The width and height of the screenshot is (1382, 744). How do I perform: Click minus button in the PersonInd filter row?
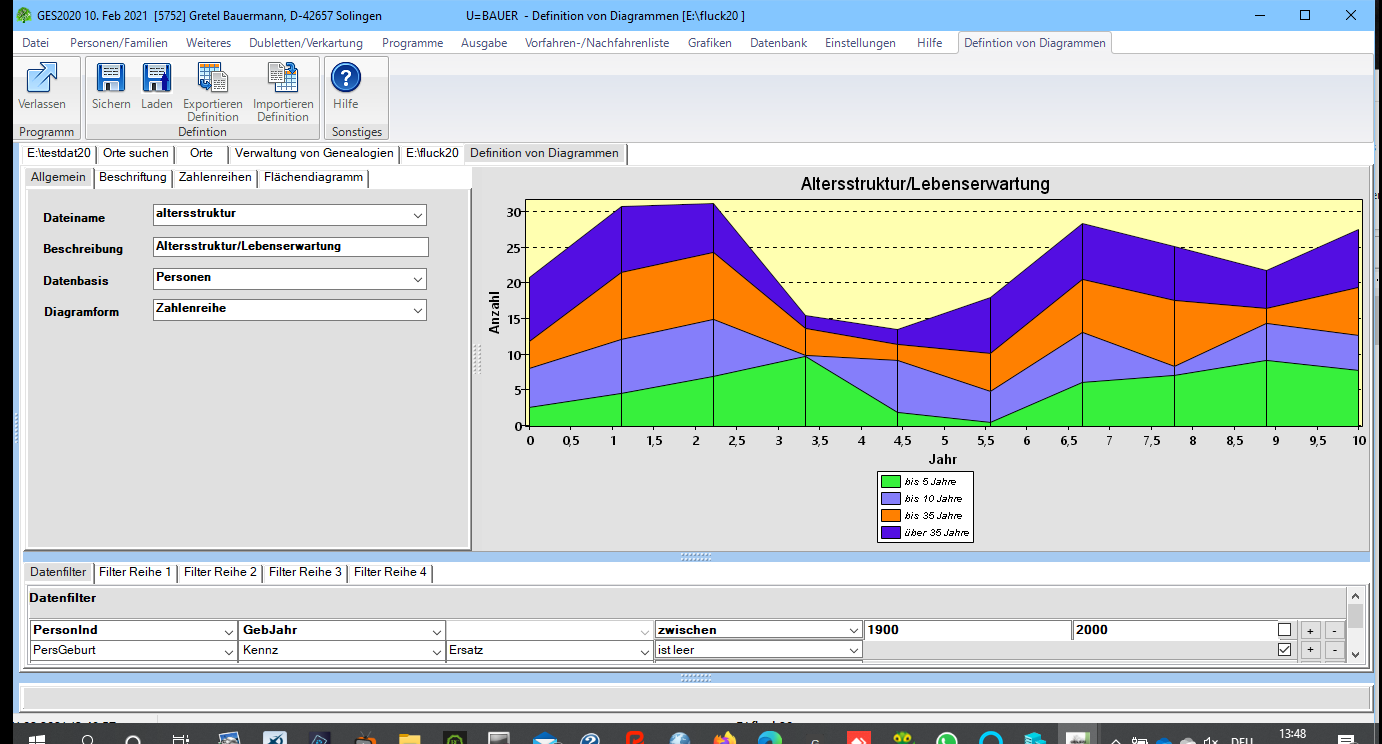pos(1332,630)
